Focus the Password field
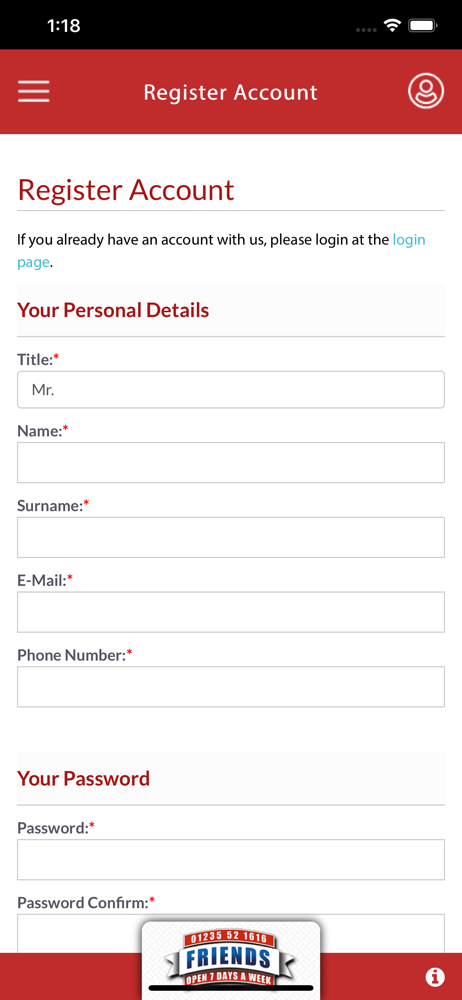Viewport: 462px width, 1000px height. point(230,860)
